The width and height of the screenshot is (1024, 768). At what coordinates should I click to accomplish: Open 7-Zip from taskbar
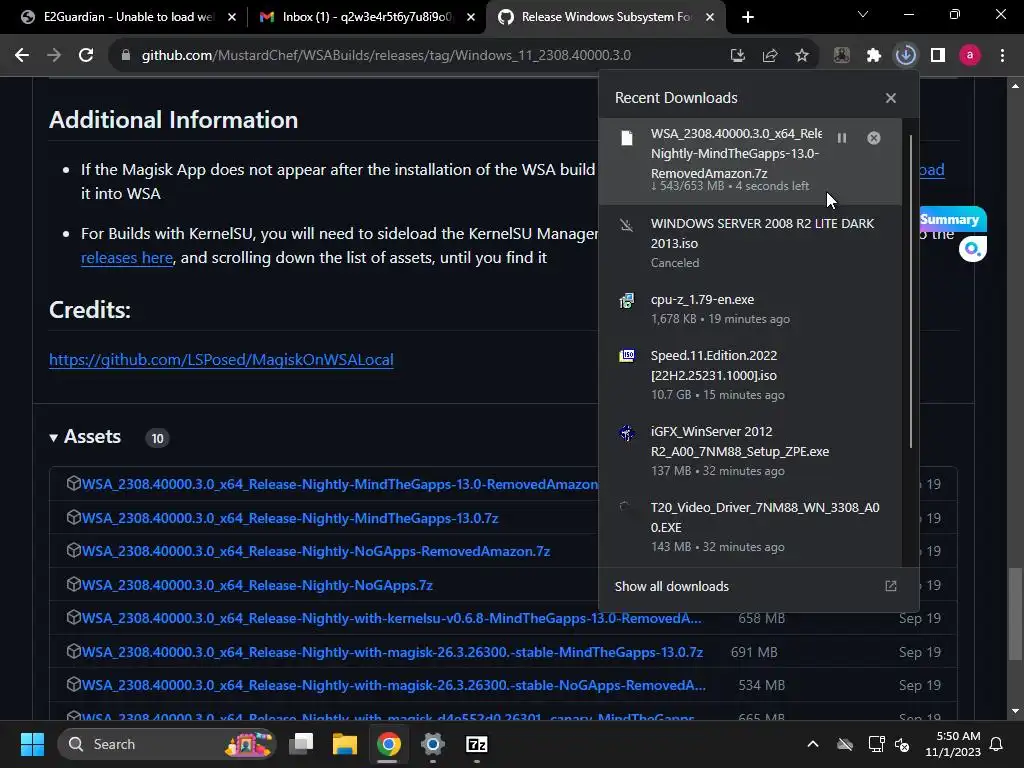pos(476,744)
